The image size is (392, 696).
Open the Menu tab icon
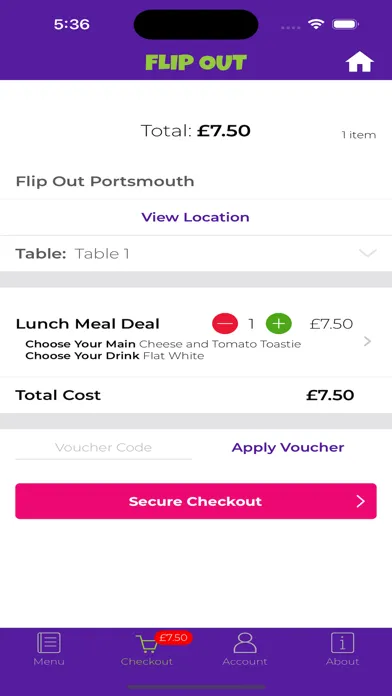pos(49,643)
